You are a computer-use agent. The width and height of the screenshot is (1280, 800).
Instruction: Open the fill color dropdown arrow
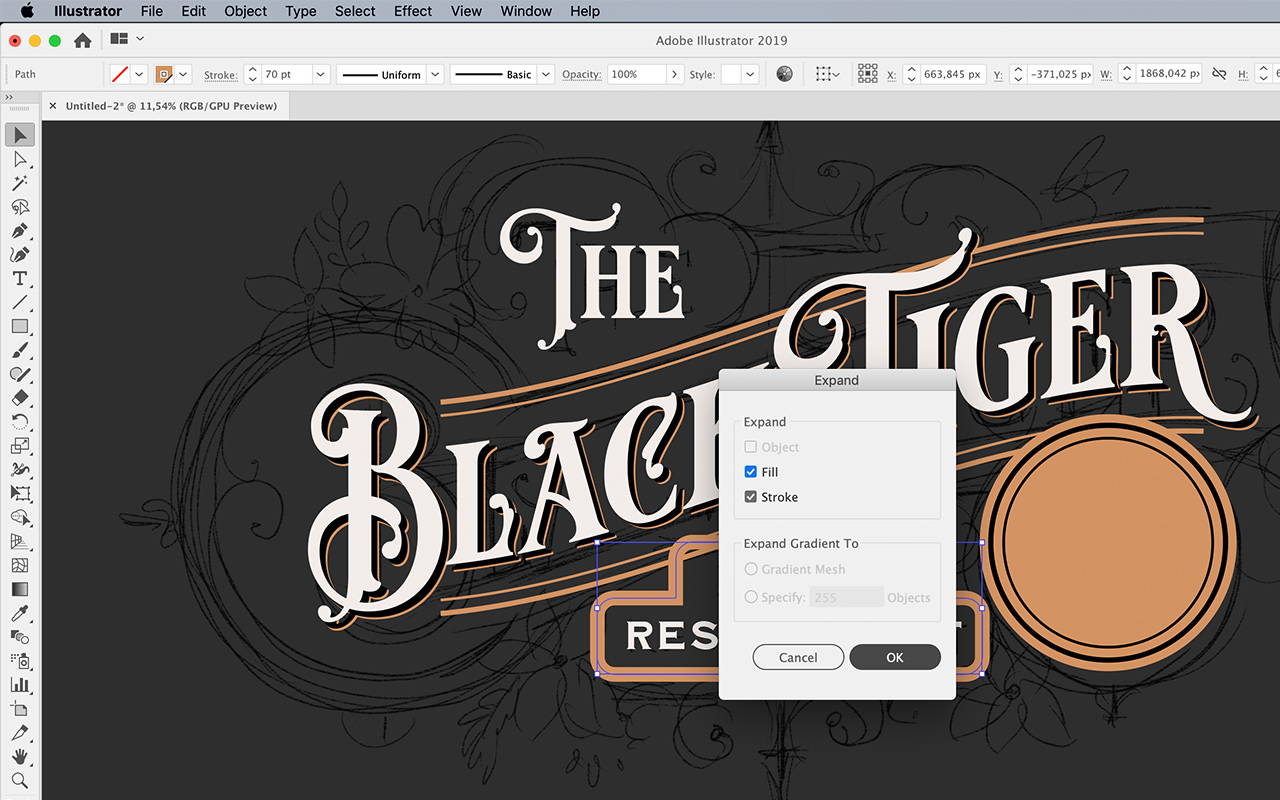click(x=139, y=74)
